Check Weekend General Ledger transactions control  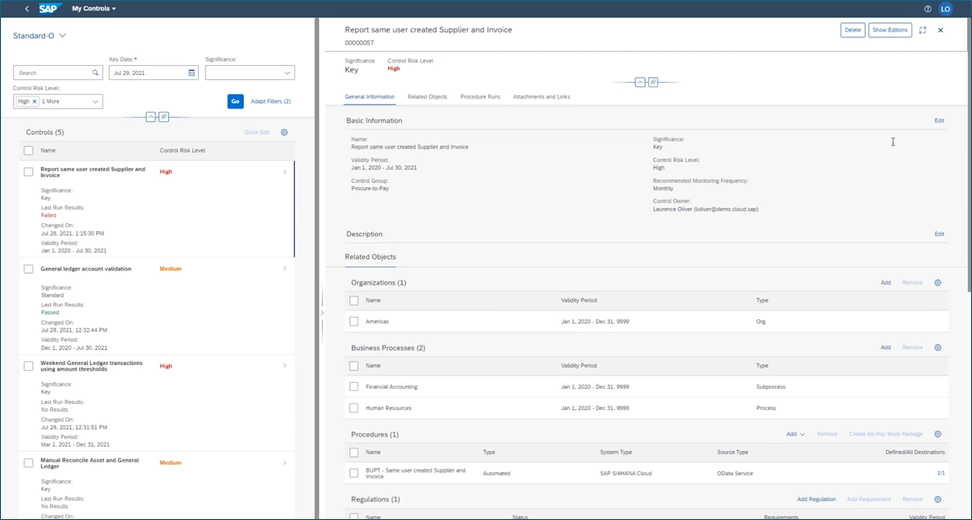coord(29,366)
